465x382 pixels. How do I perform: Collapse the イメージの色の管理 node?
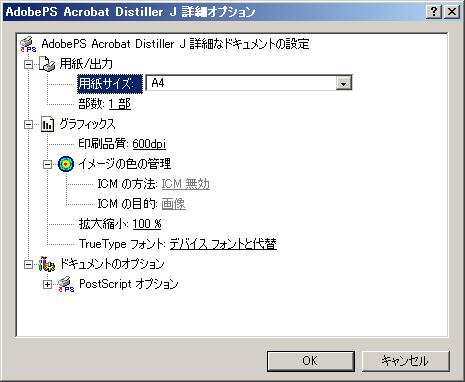[48, 164]
